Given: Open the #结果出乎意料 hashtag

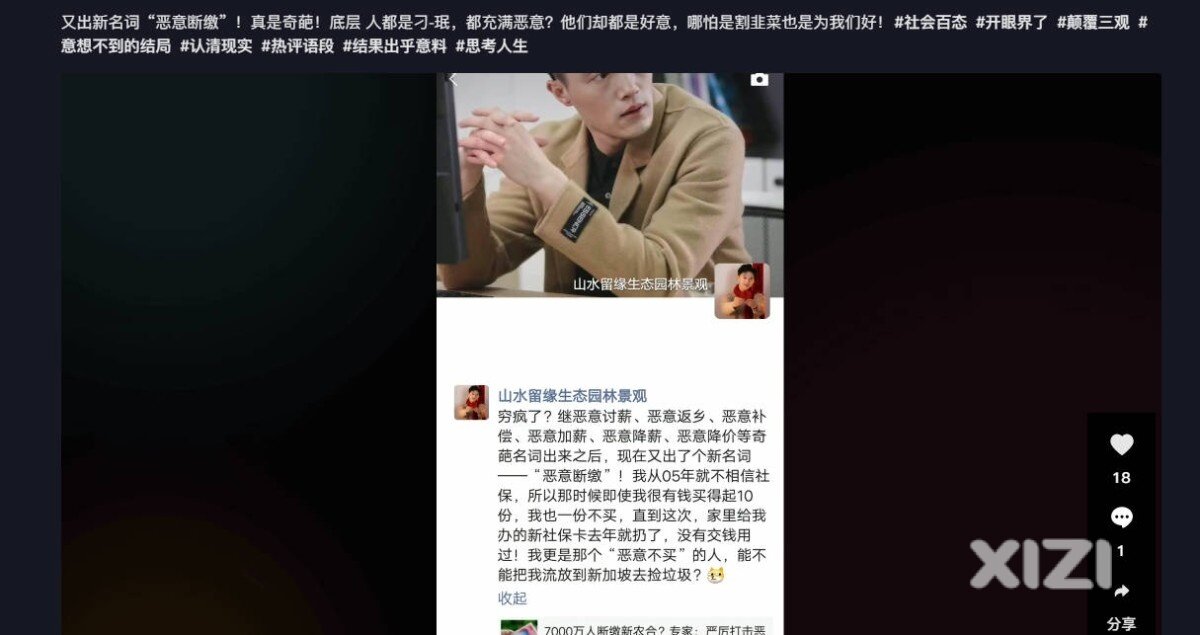Looking at the screenshot, I should [x=394, y=46].
